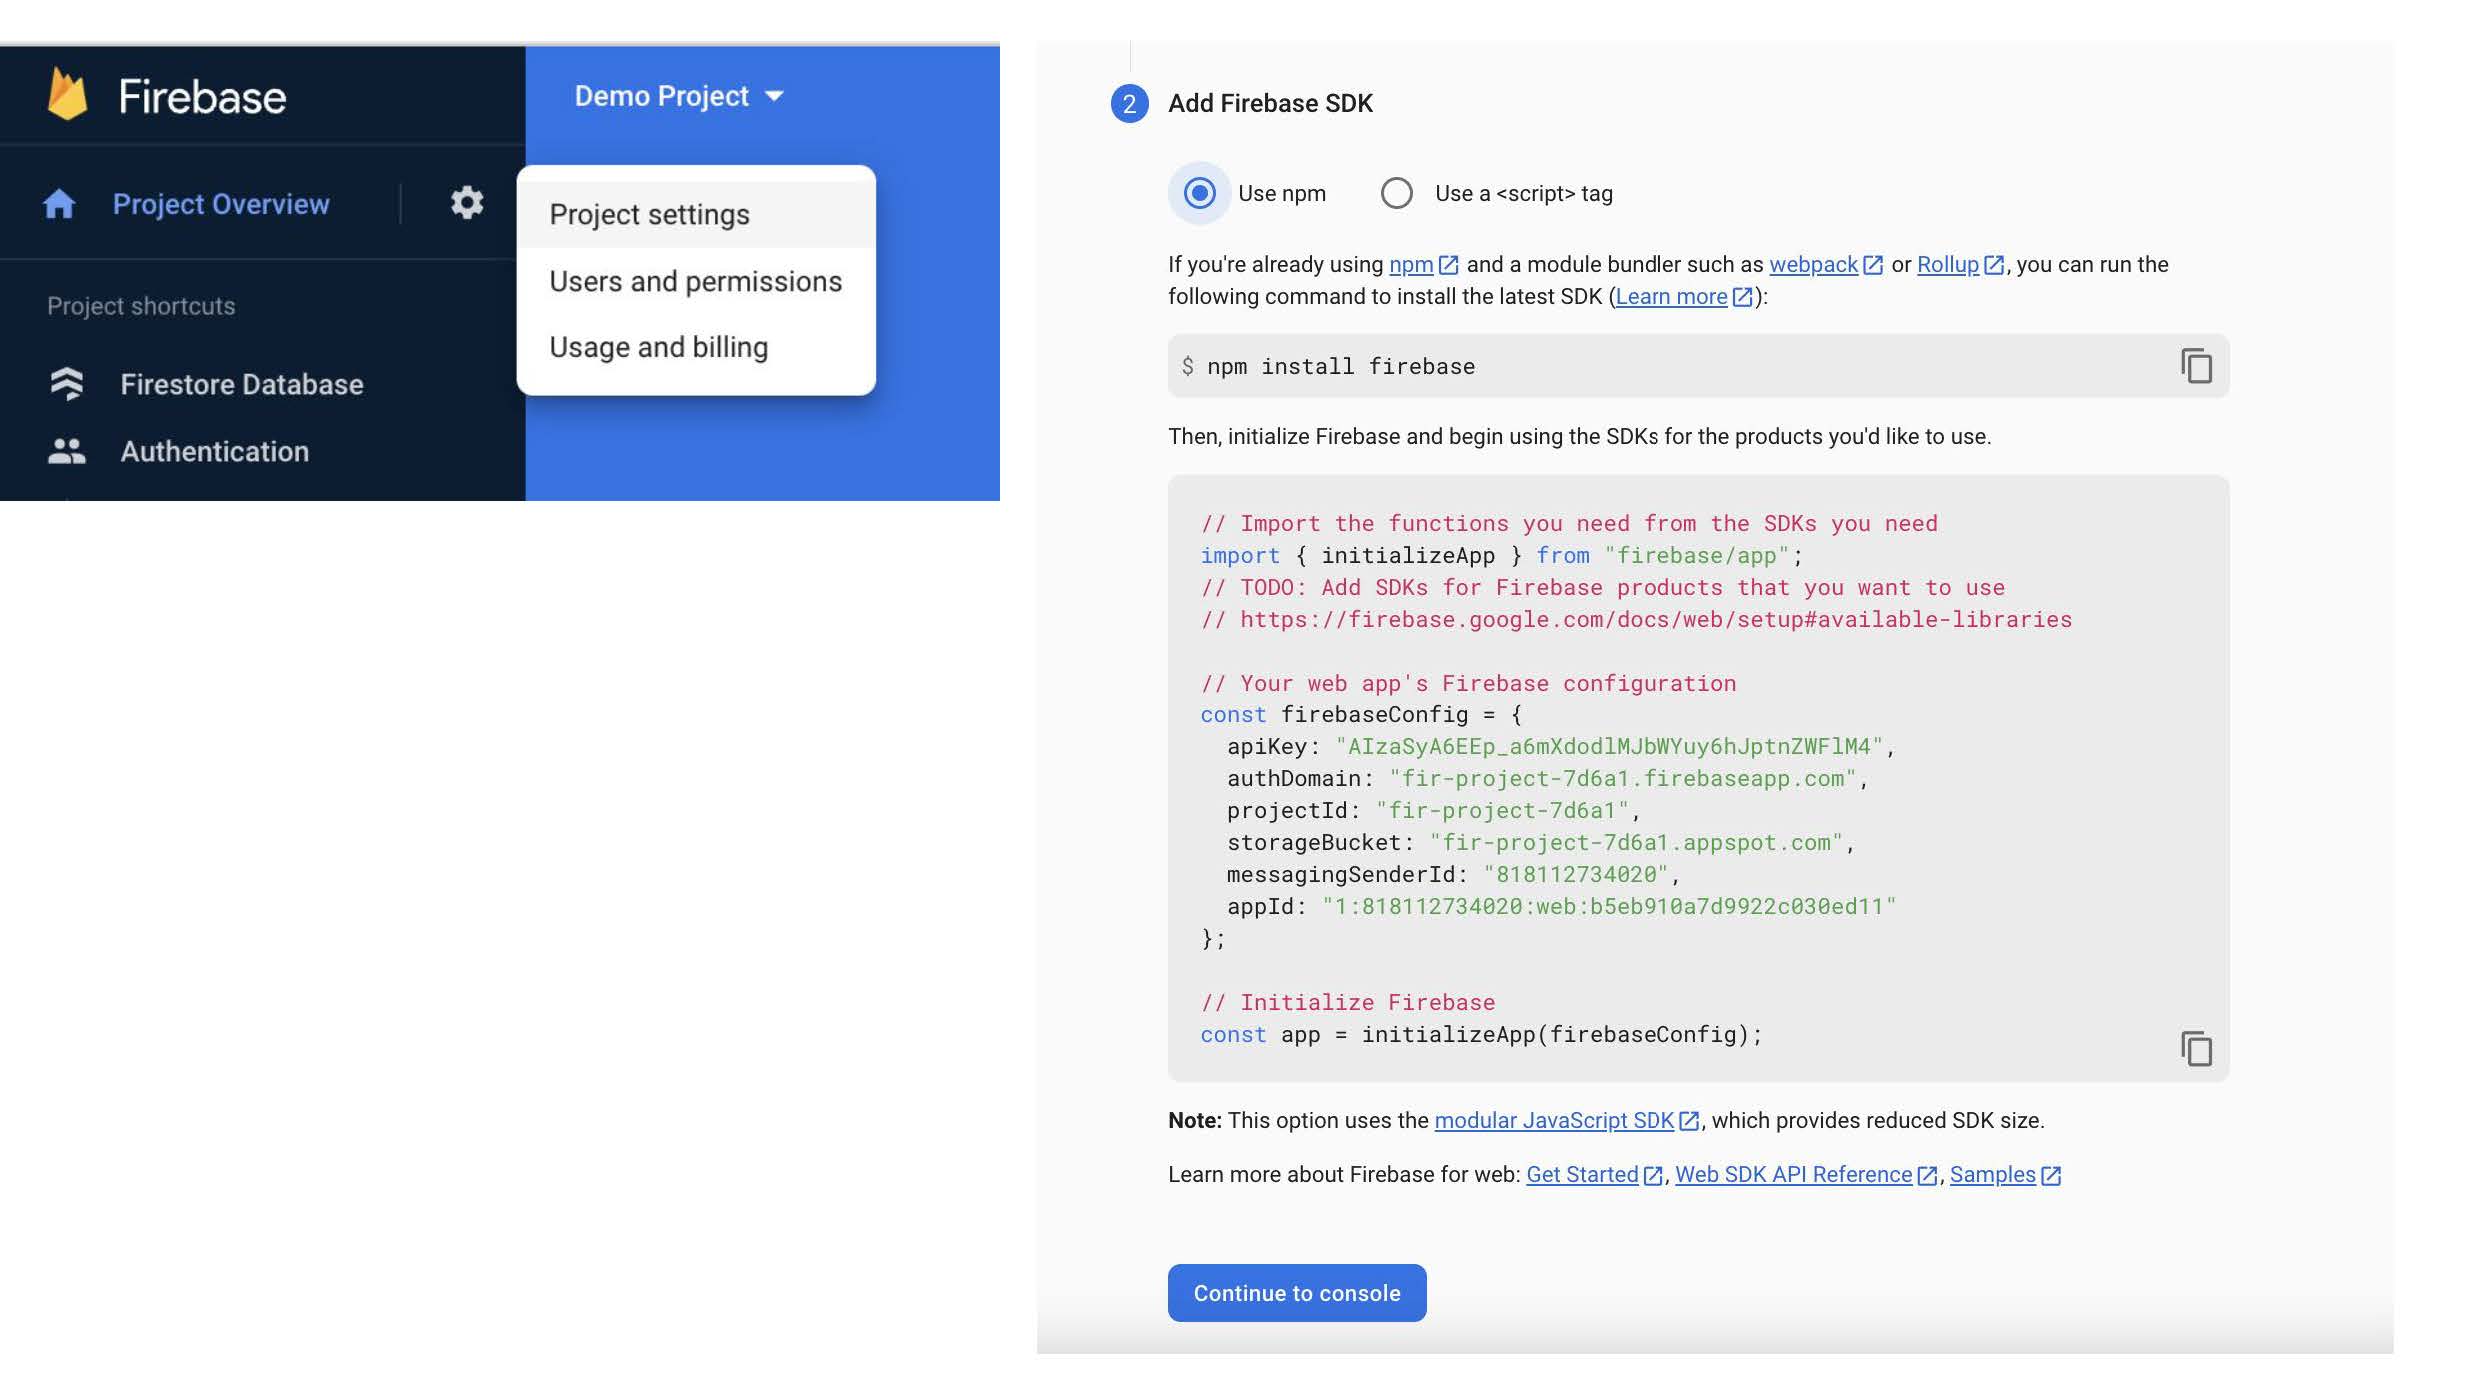2480x1395 pixels.
Task: Click the initializeApp(firebaseConfig) line
Action: [1481, 1034]
